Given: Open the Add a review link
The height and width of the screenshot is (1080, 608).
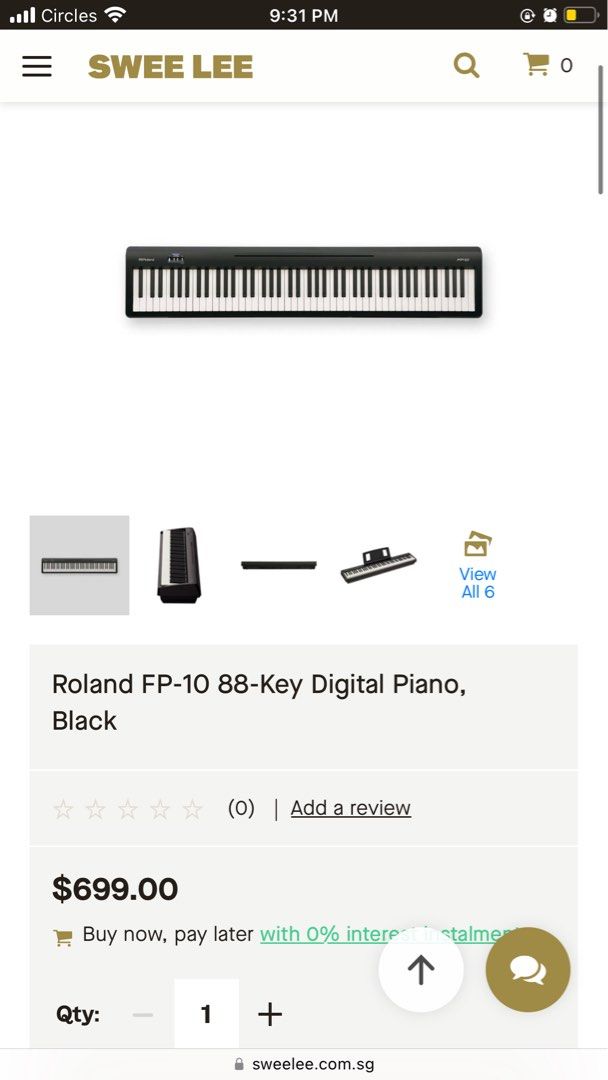Looking at the screenshot, I should click(350, 807).
